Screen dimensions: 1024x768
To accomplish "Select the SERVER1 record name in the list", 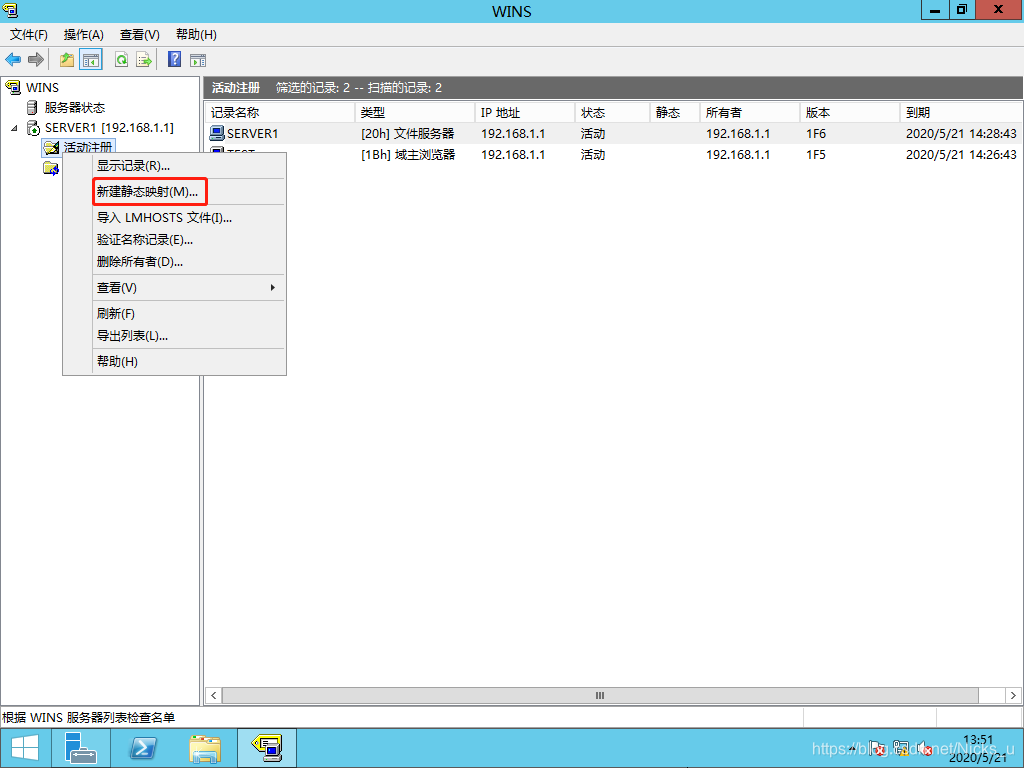I will pyautogui.click(x=252, y=134).
